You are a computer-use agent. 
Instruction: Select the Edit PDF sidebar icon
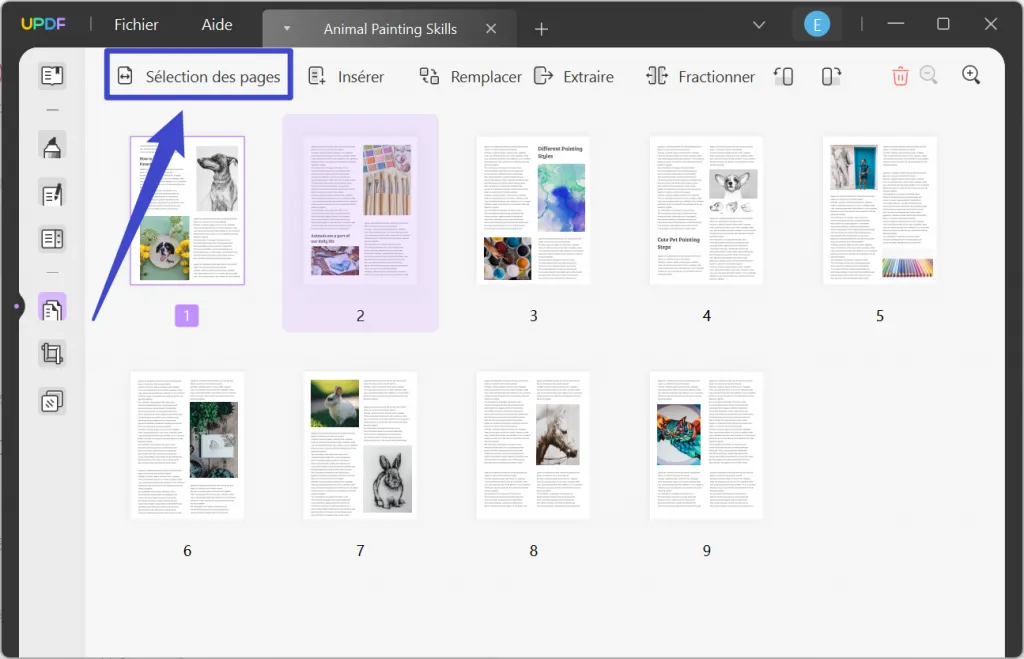click(x=52, y=193)
